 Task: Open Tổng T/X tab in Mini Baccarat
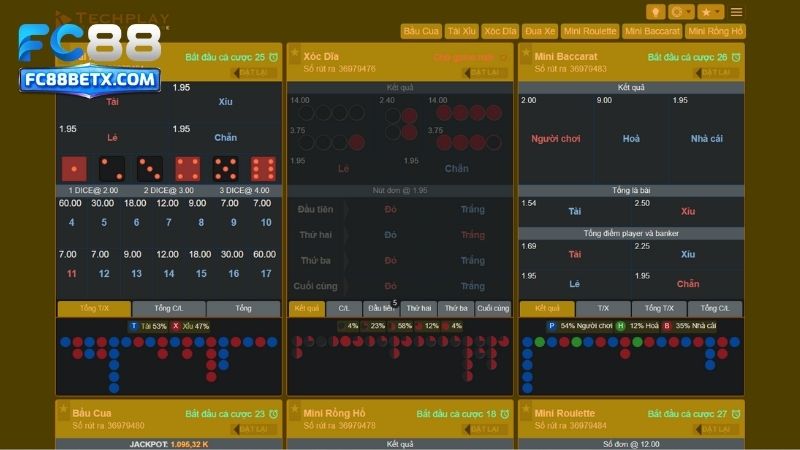659,308
